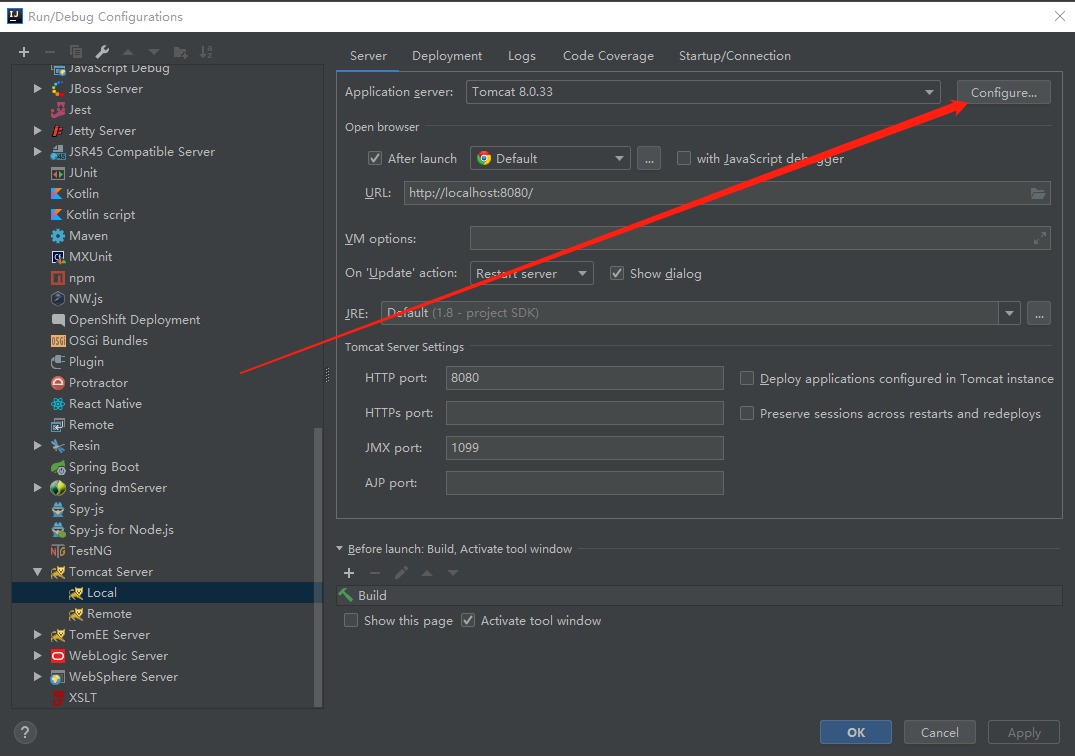Image resolution: width=1075 pixels, height=756 pixels.
Task: Click the Remove Configuration minus icon
Action: [x=49, y=52]
